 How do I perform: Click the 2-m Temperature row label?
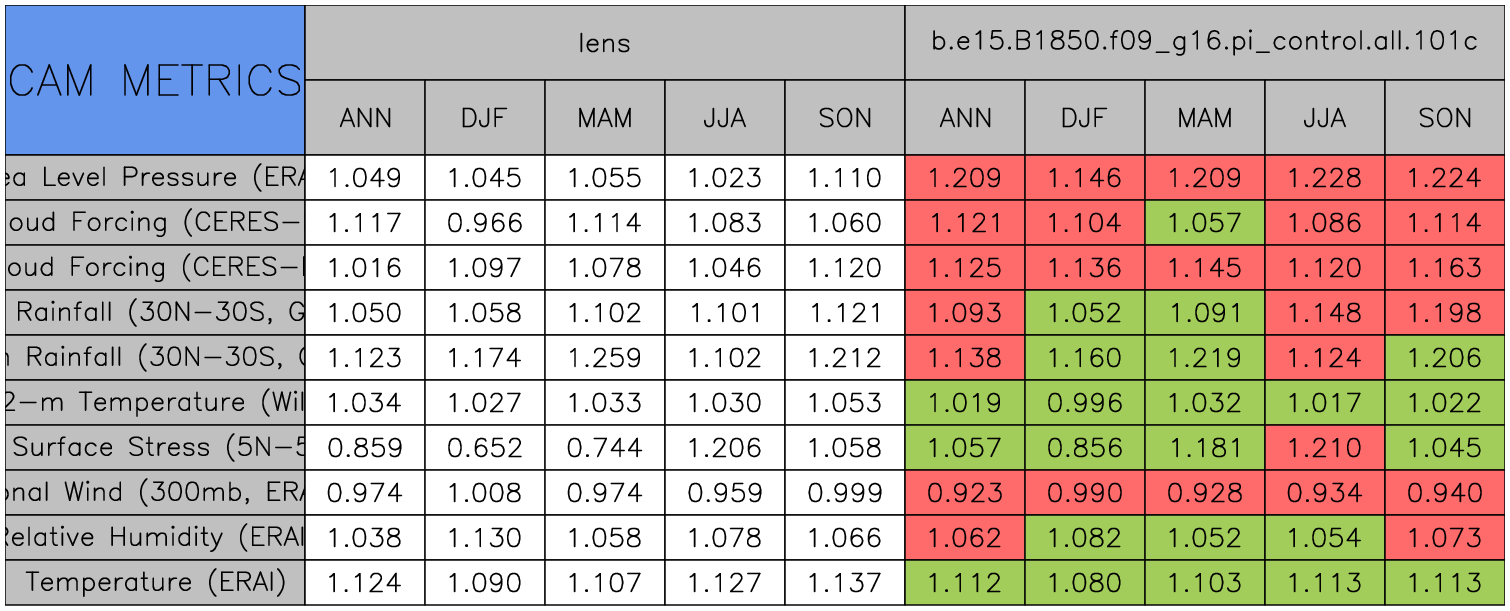(155, 402)
